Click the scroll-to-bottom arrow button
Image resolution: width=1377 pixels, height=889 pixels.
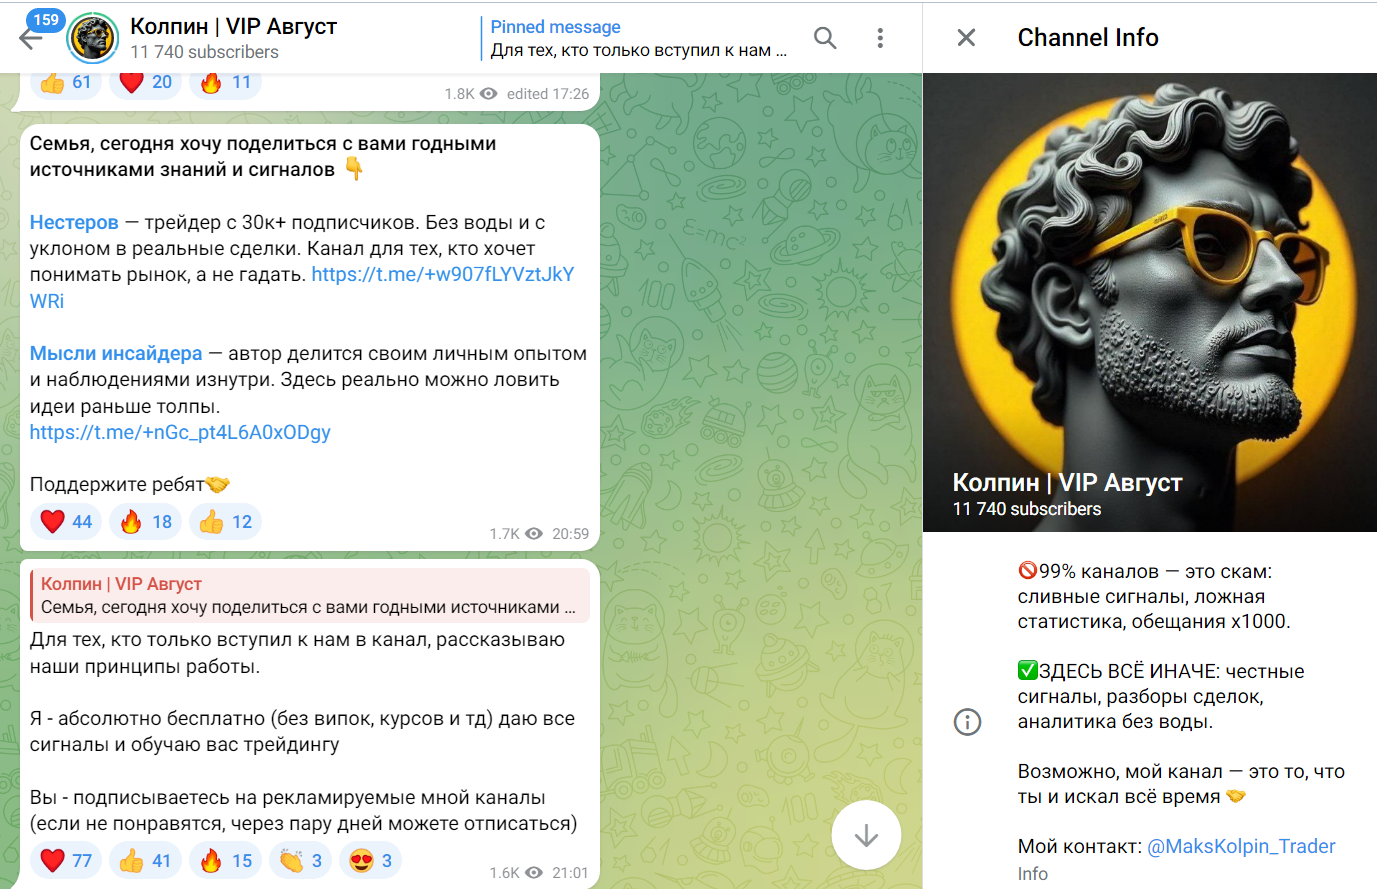tap(866, 835)
